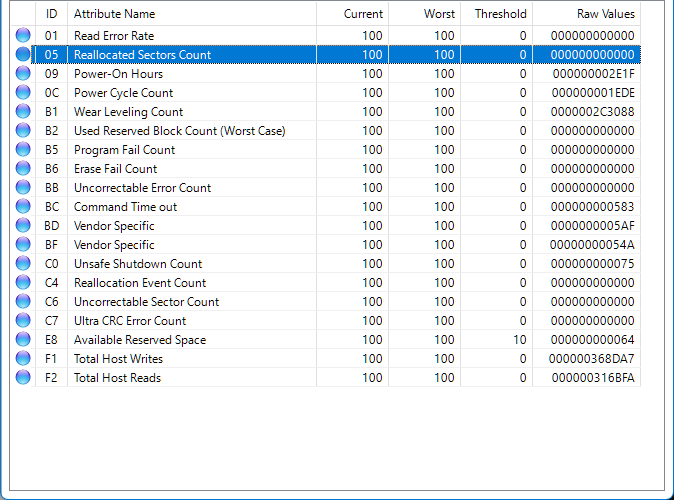Viewport: 674px width, 500px height.
Task: Sort by the ID column header
Action: [51, 14]
